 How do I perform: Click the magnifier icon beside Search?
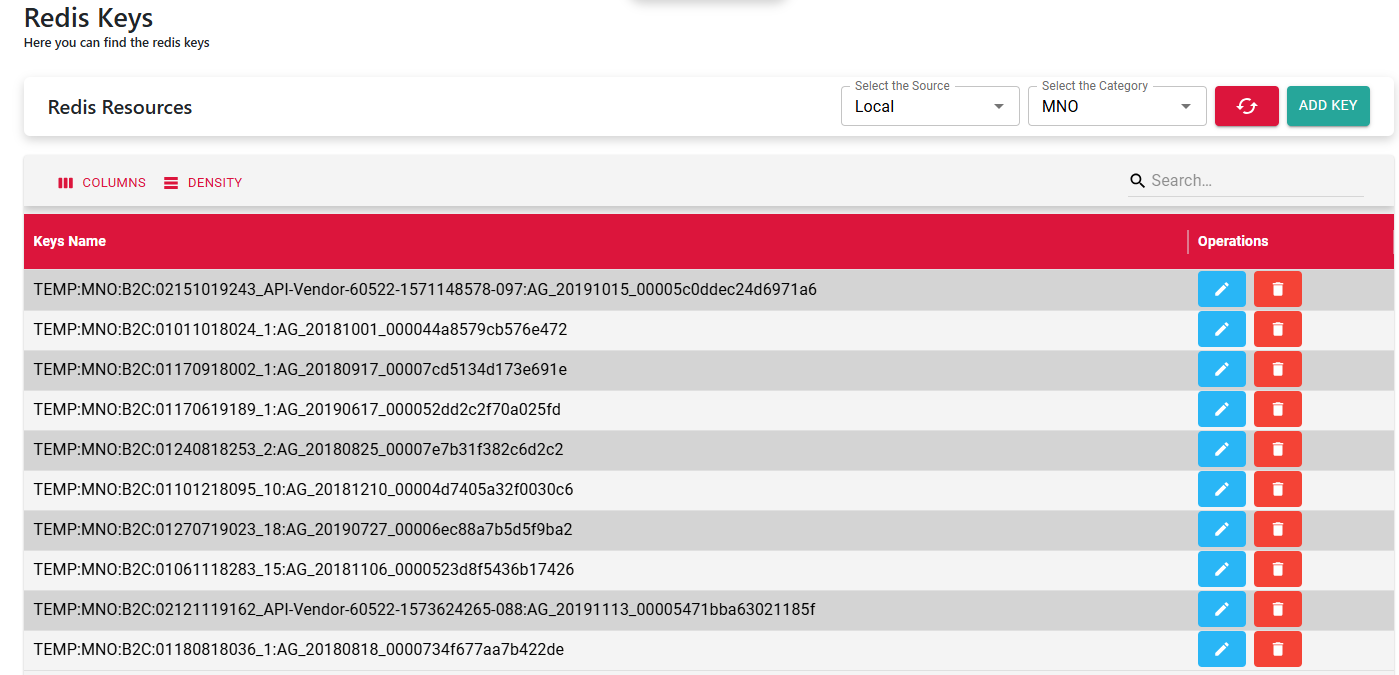1137,181
